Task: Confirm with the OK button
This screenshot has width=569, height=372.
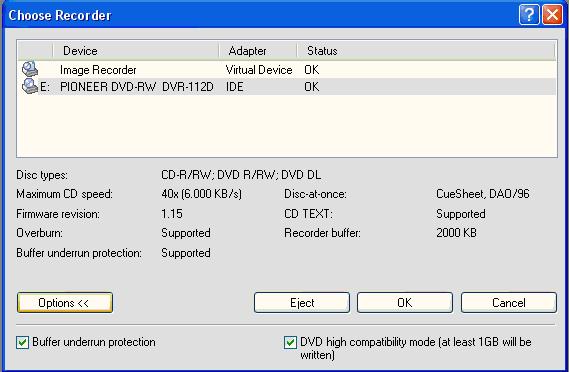Action: click(405, 302)
